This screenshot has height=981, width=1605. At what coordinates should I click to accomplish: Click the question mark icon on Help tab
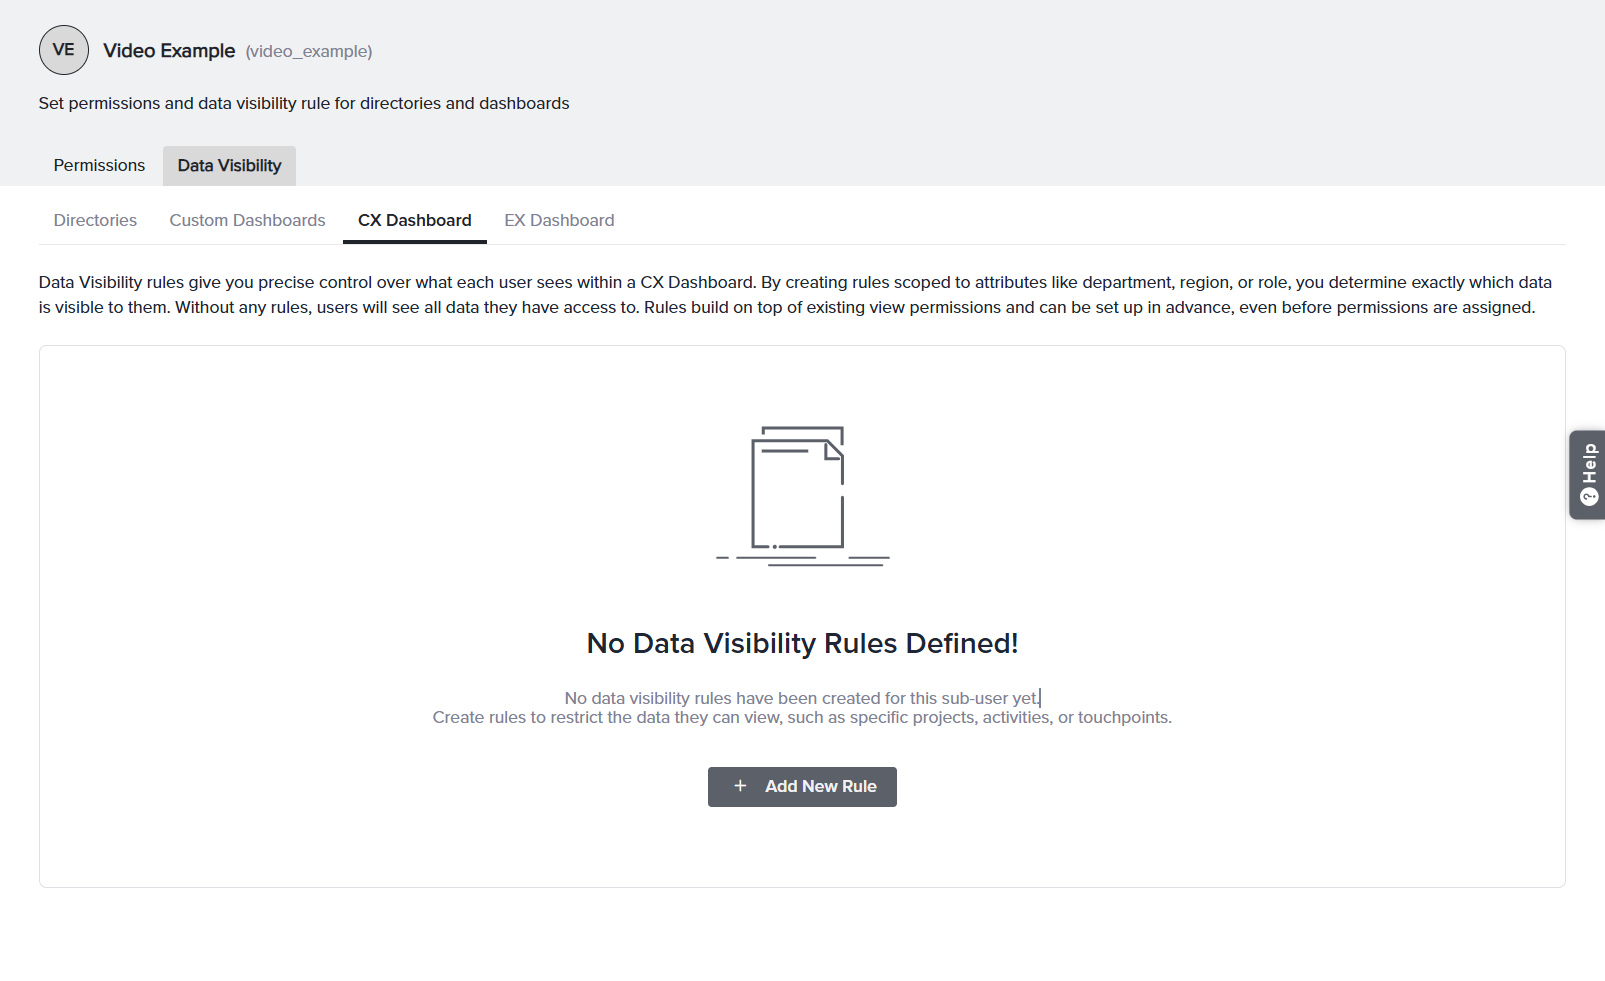tap(1589, 497)
